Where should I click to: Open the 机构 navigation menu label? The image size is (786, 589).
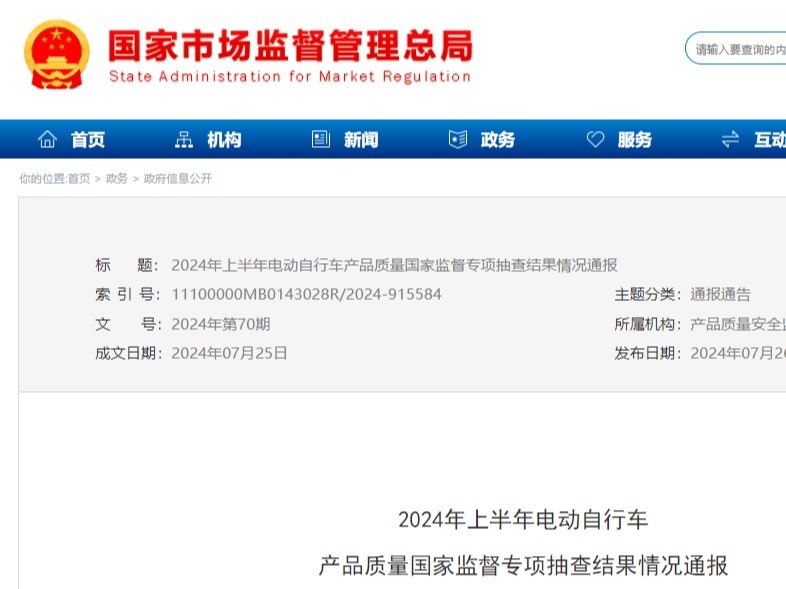coord(224,140)
